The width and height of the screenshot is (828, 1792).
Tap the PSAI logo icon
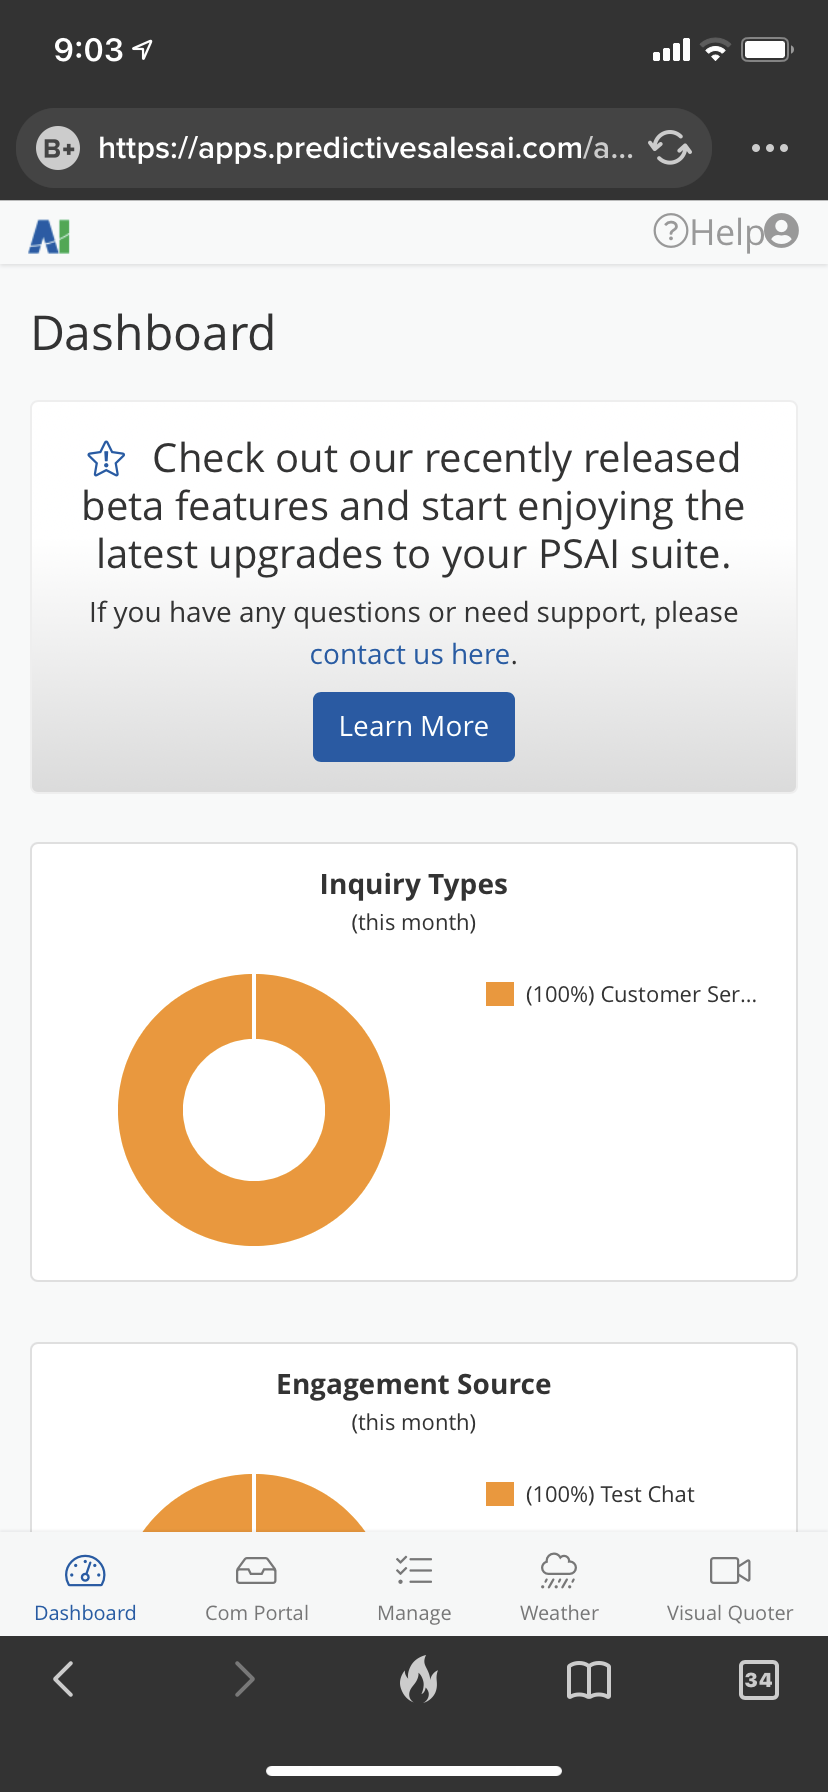click(49, 236)
